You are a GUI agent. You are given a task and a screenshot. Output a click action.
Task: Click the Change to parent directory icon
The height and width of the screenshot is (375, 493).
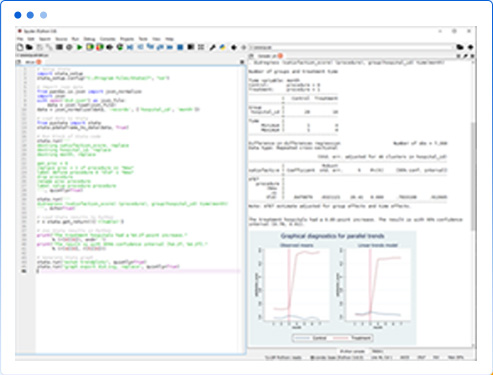click(470, 47)
